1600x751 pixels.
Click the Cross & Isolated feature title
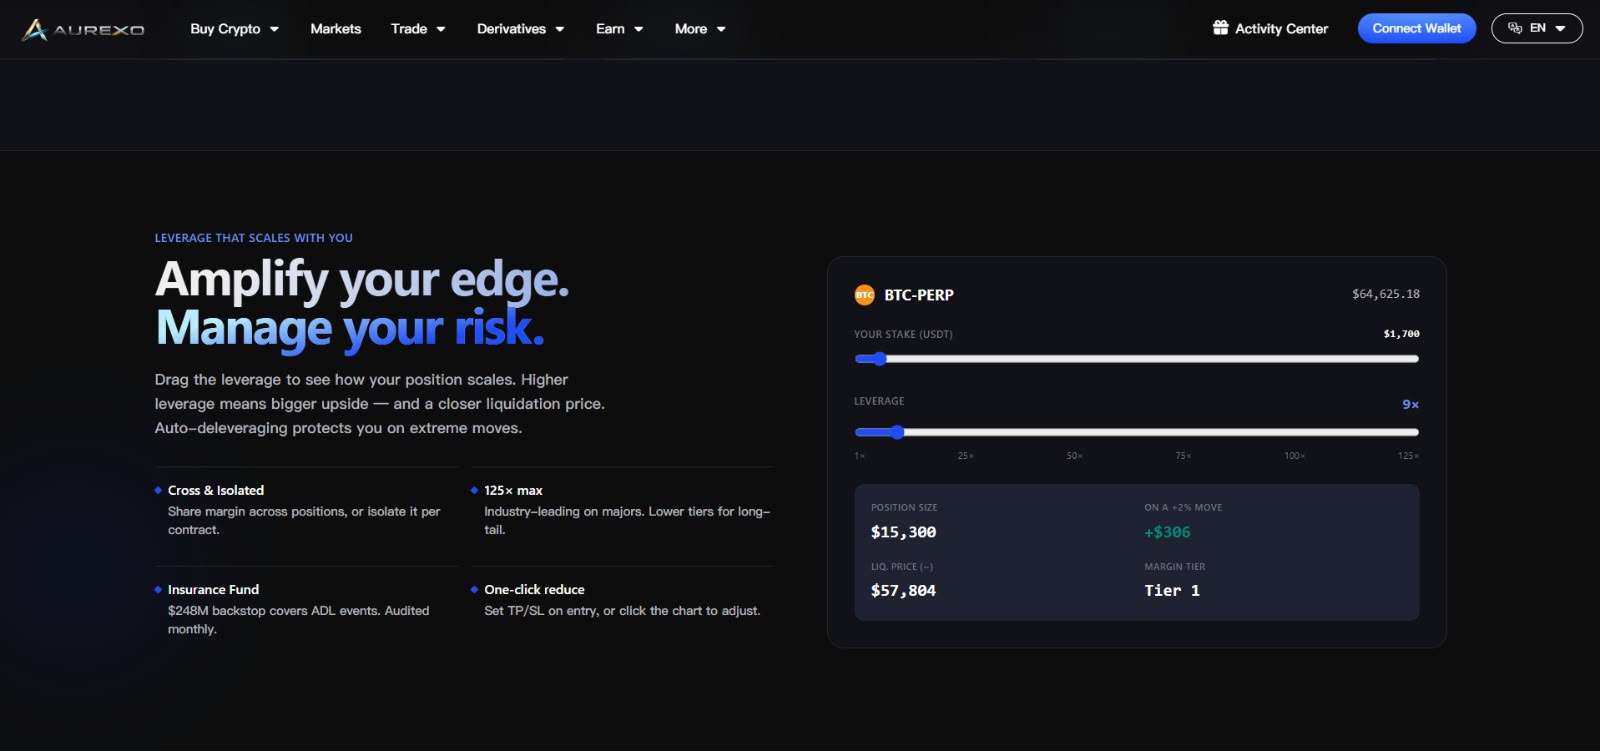[x=216, y=490]
